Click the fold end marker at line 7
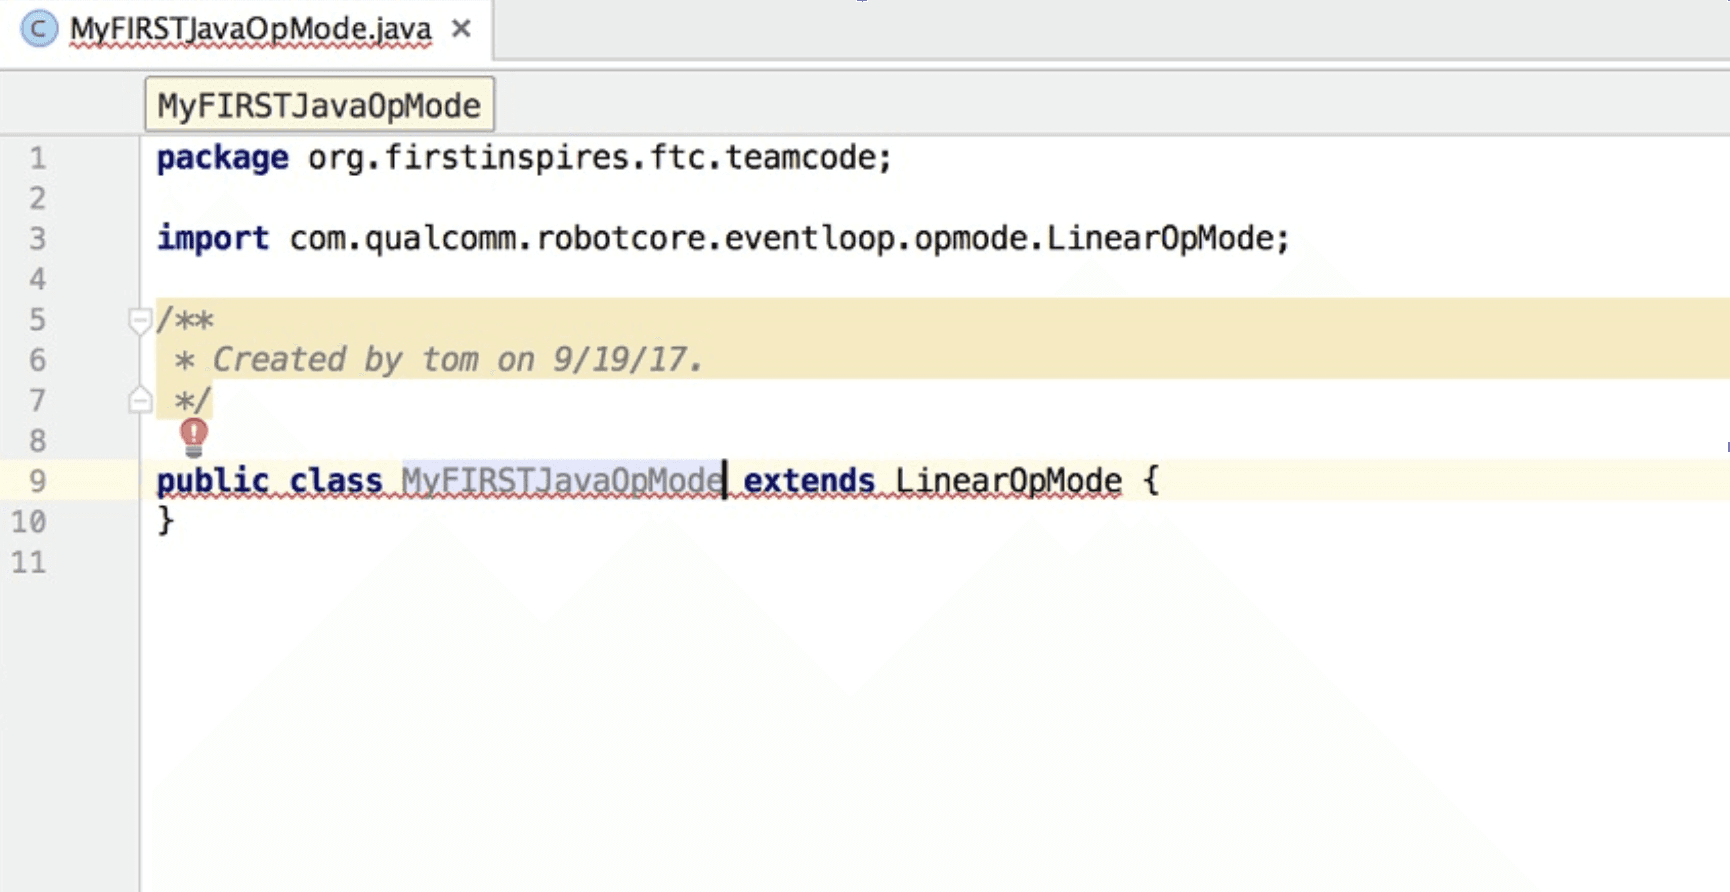The height and width of the screenshot is (892, 1730). pyautogui.click(x=140, y=401)
